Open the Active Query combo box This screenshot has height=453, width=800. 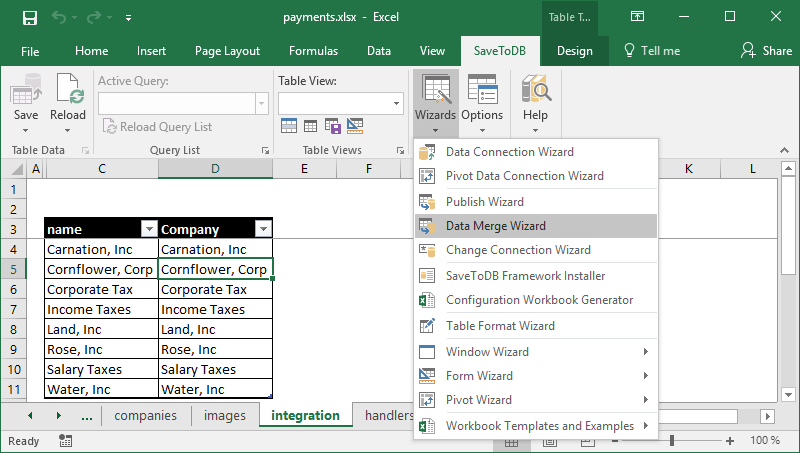(x=183, y=104)
